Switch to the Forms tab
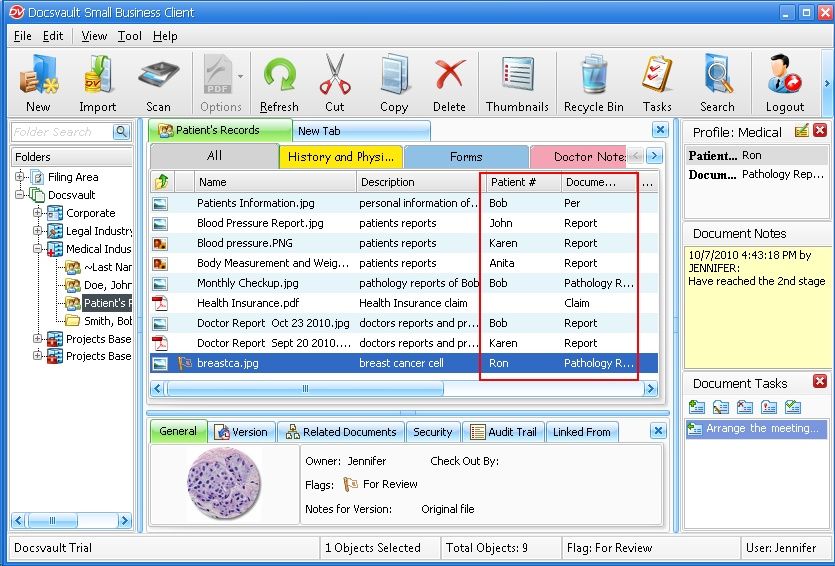This screenshot has height=566, width=835. pyautogui.click(x=466, y=157)
